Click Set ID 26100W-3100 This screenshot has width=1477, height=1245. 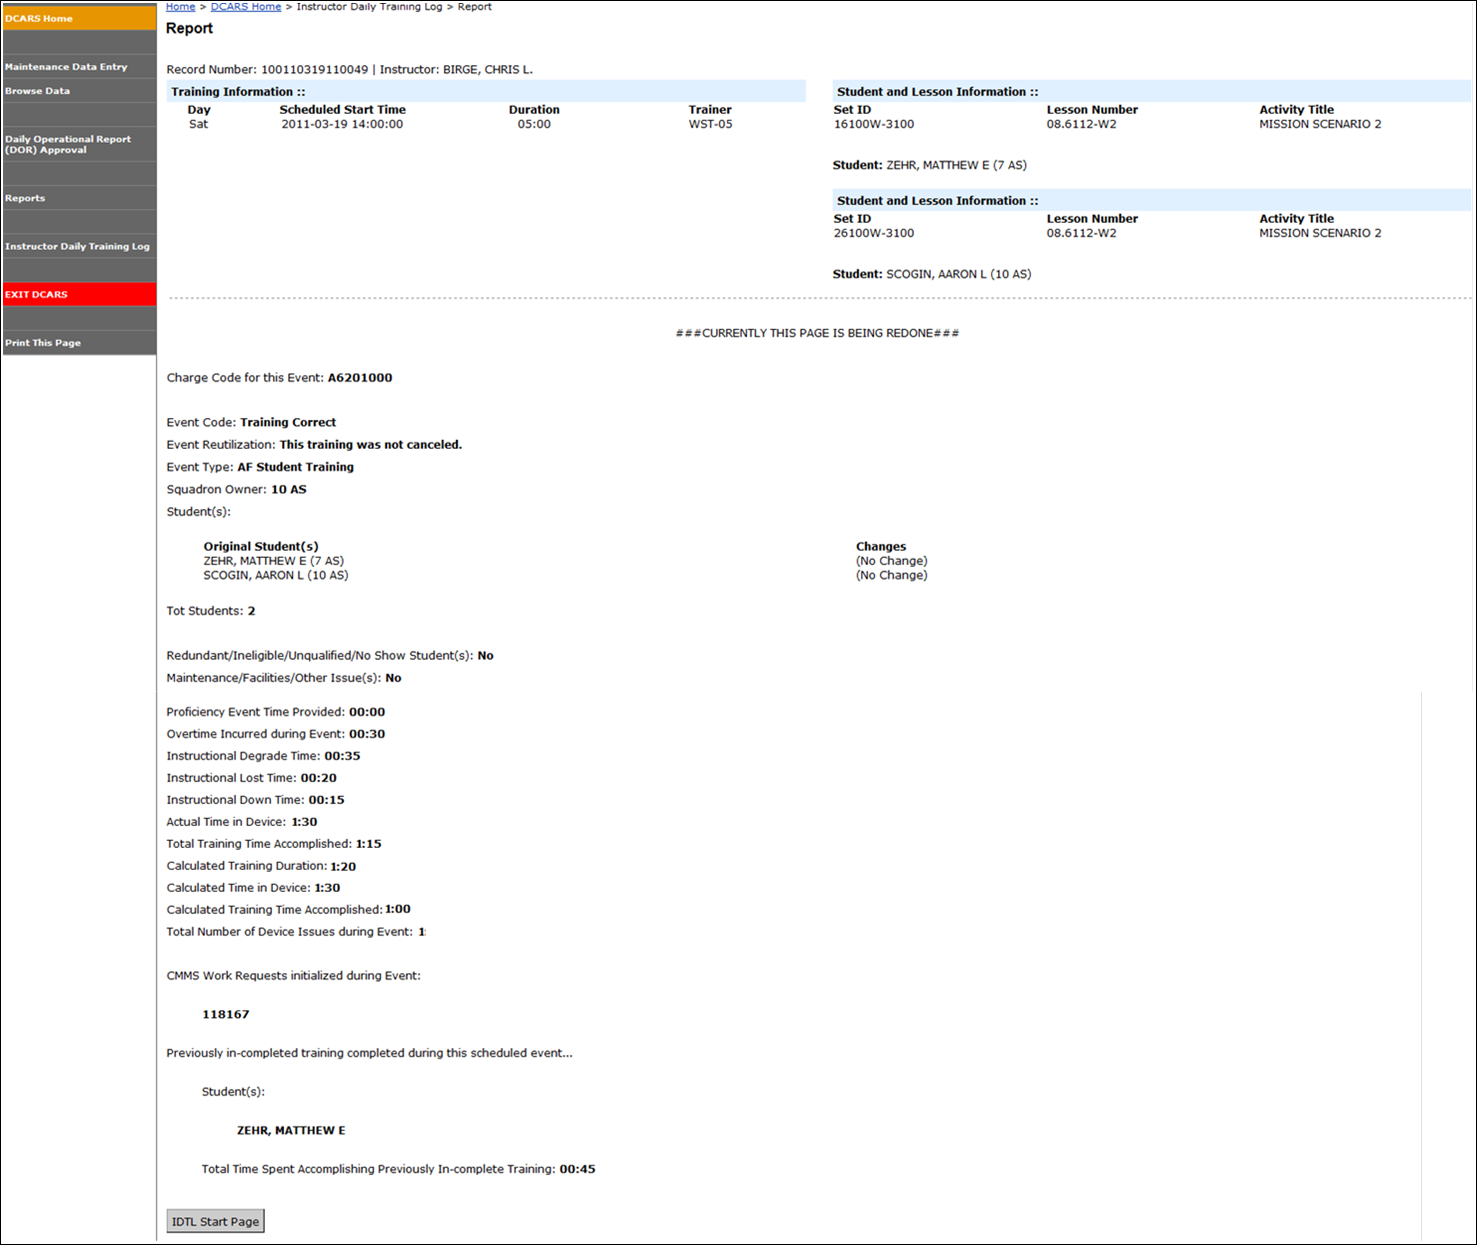click(874, 233)
